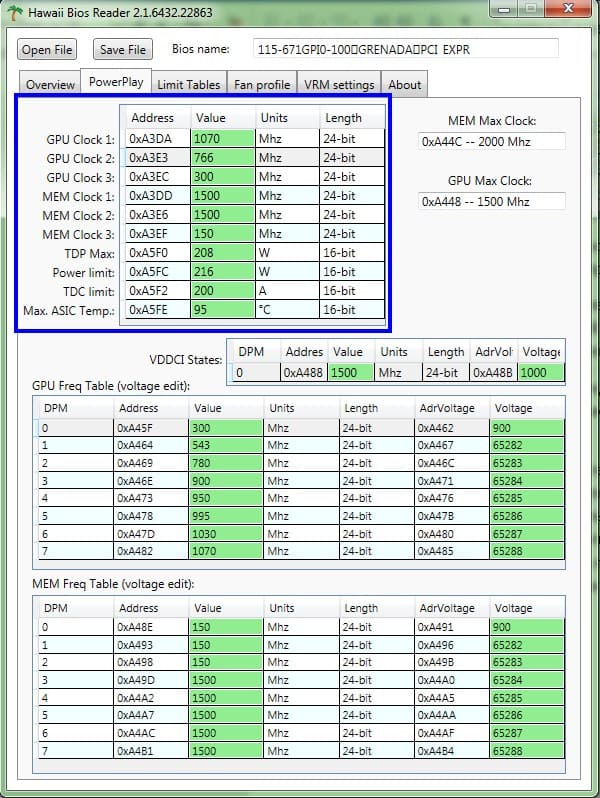Go to the Fan profile tab

tap(260, 85)
